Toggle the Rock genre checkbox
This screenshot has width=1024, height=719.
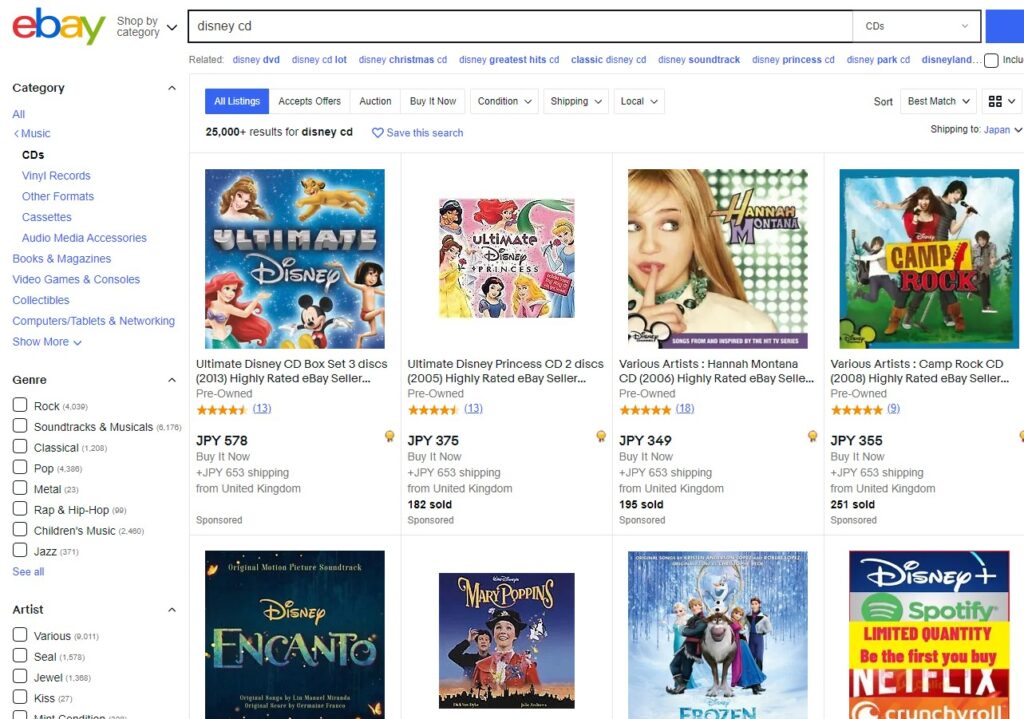click(x=20, y=405)
